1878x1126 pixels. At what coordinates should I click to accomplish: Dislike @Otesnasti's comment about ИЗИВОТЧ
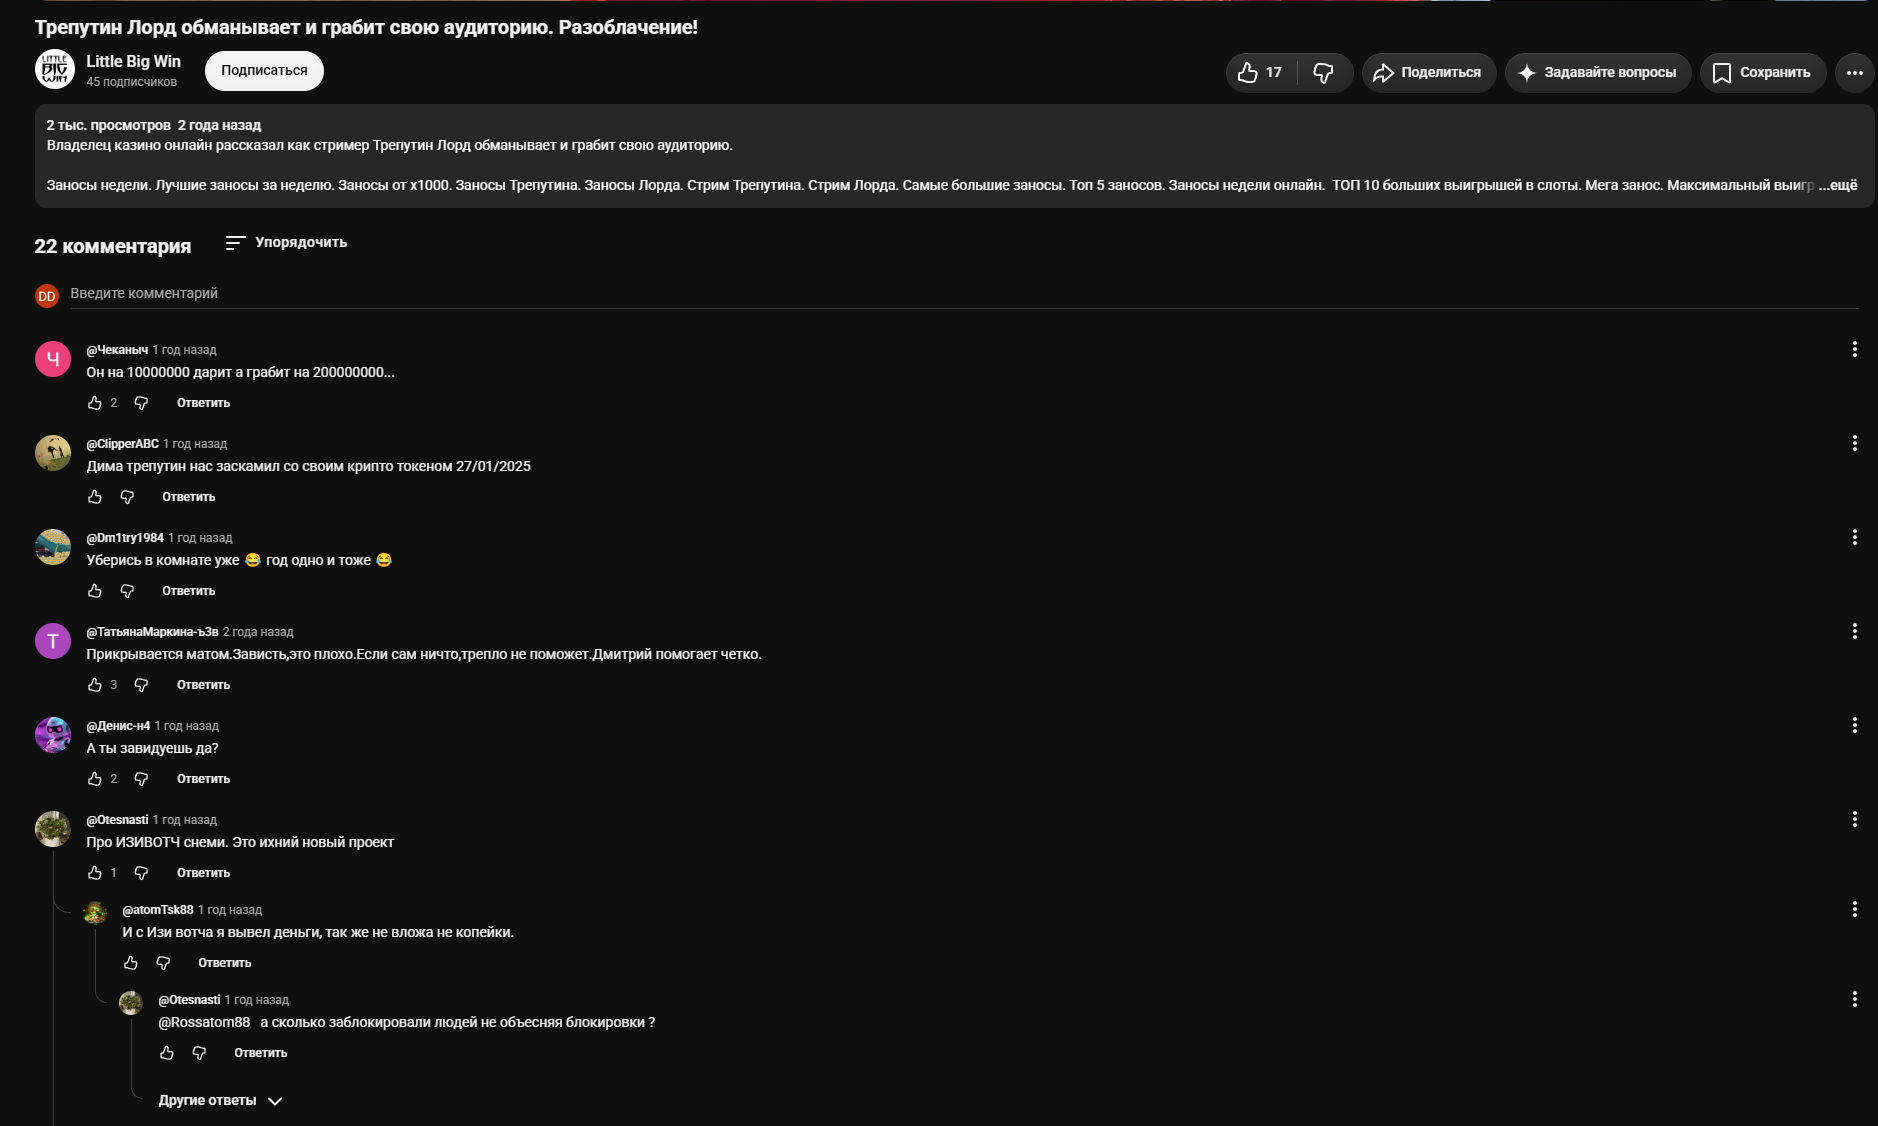(x=141, y=873)
